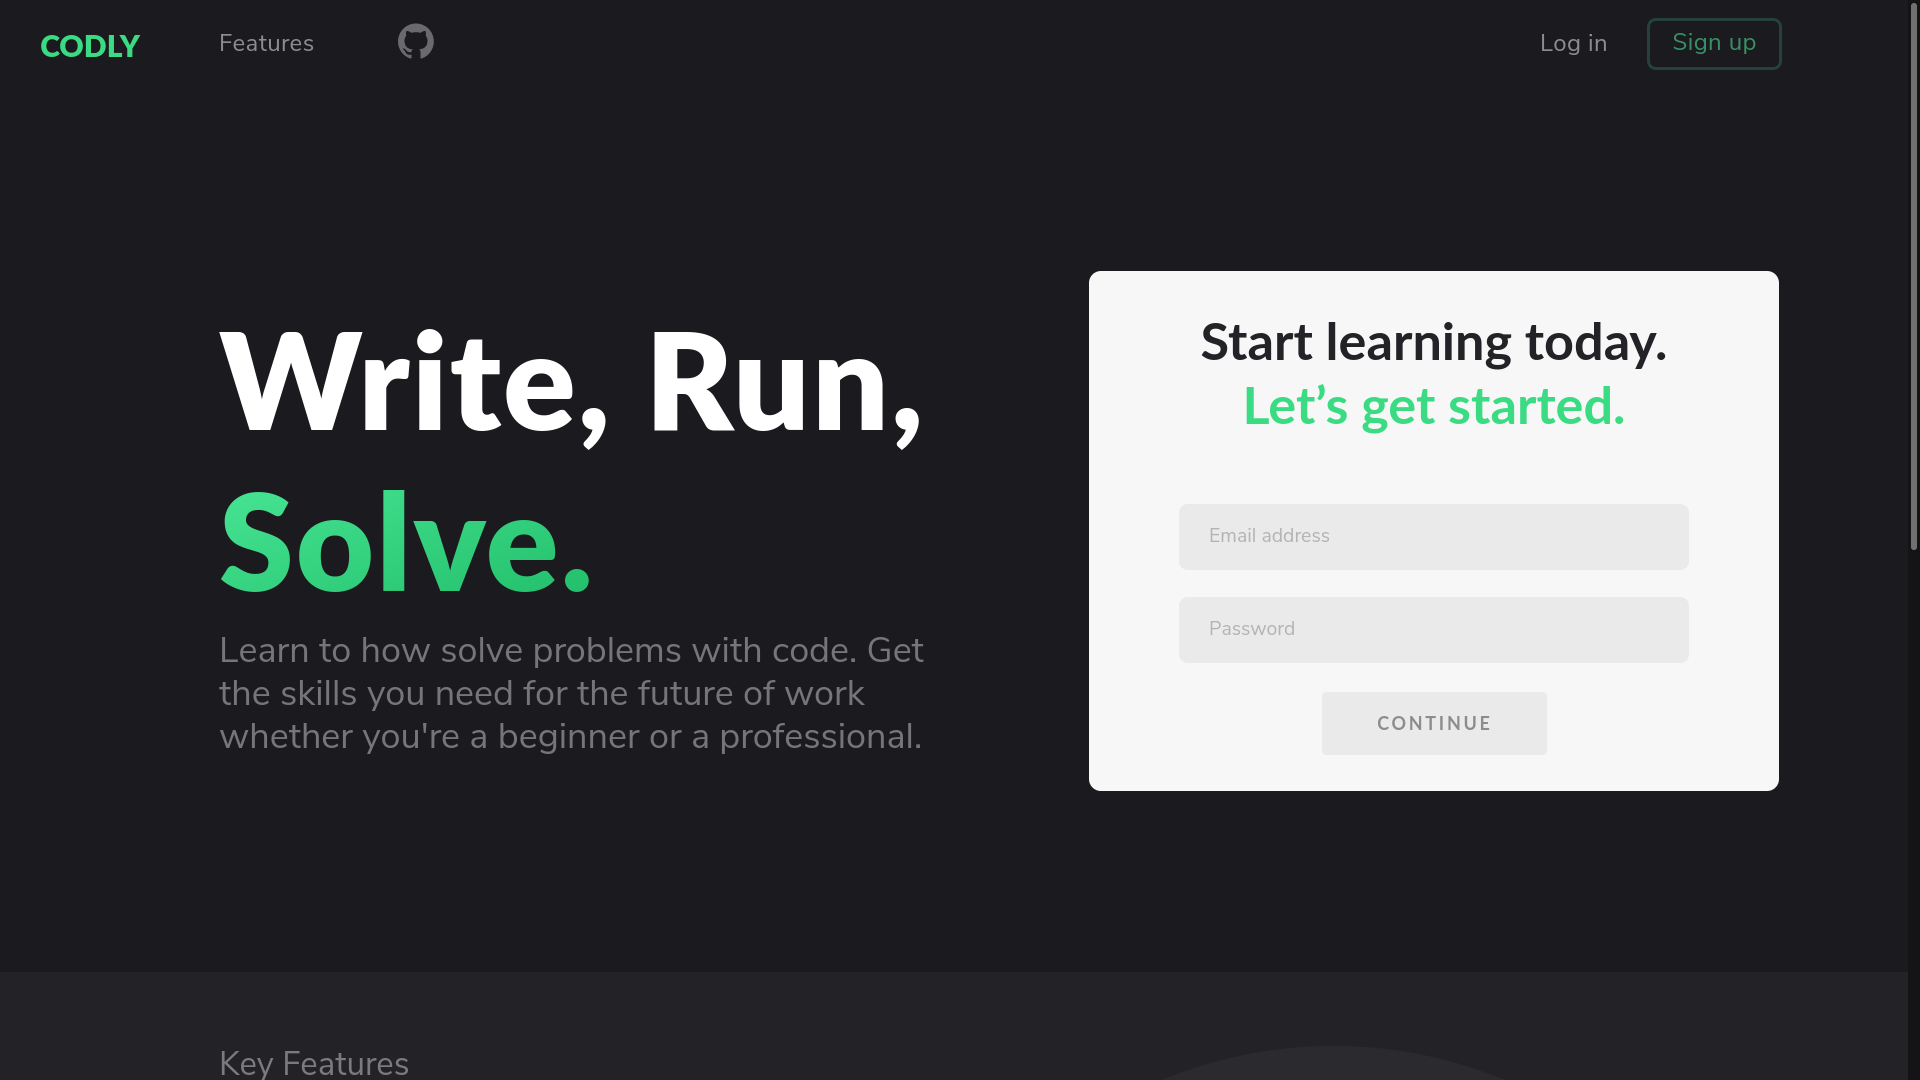Open the GitHub repository icon

415,42
